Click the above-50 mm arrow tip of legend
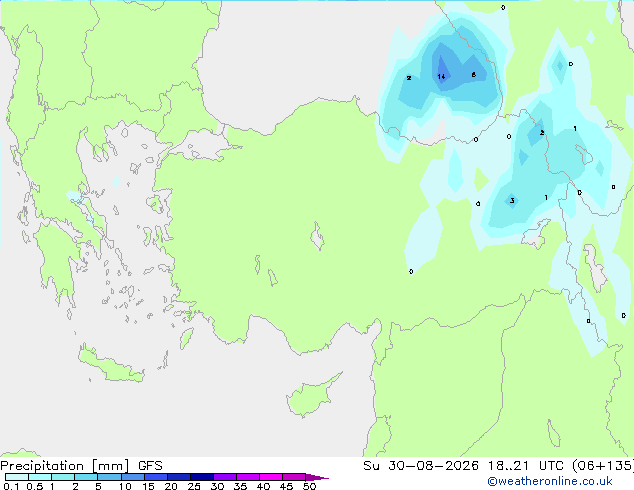The image size is (634, 490). [x=317, y=477]
